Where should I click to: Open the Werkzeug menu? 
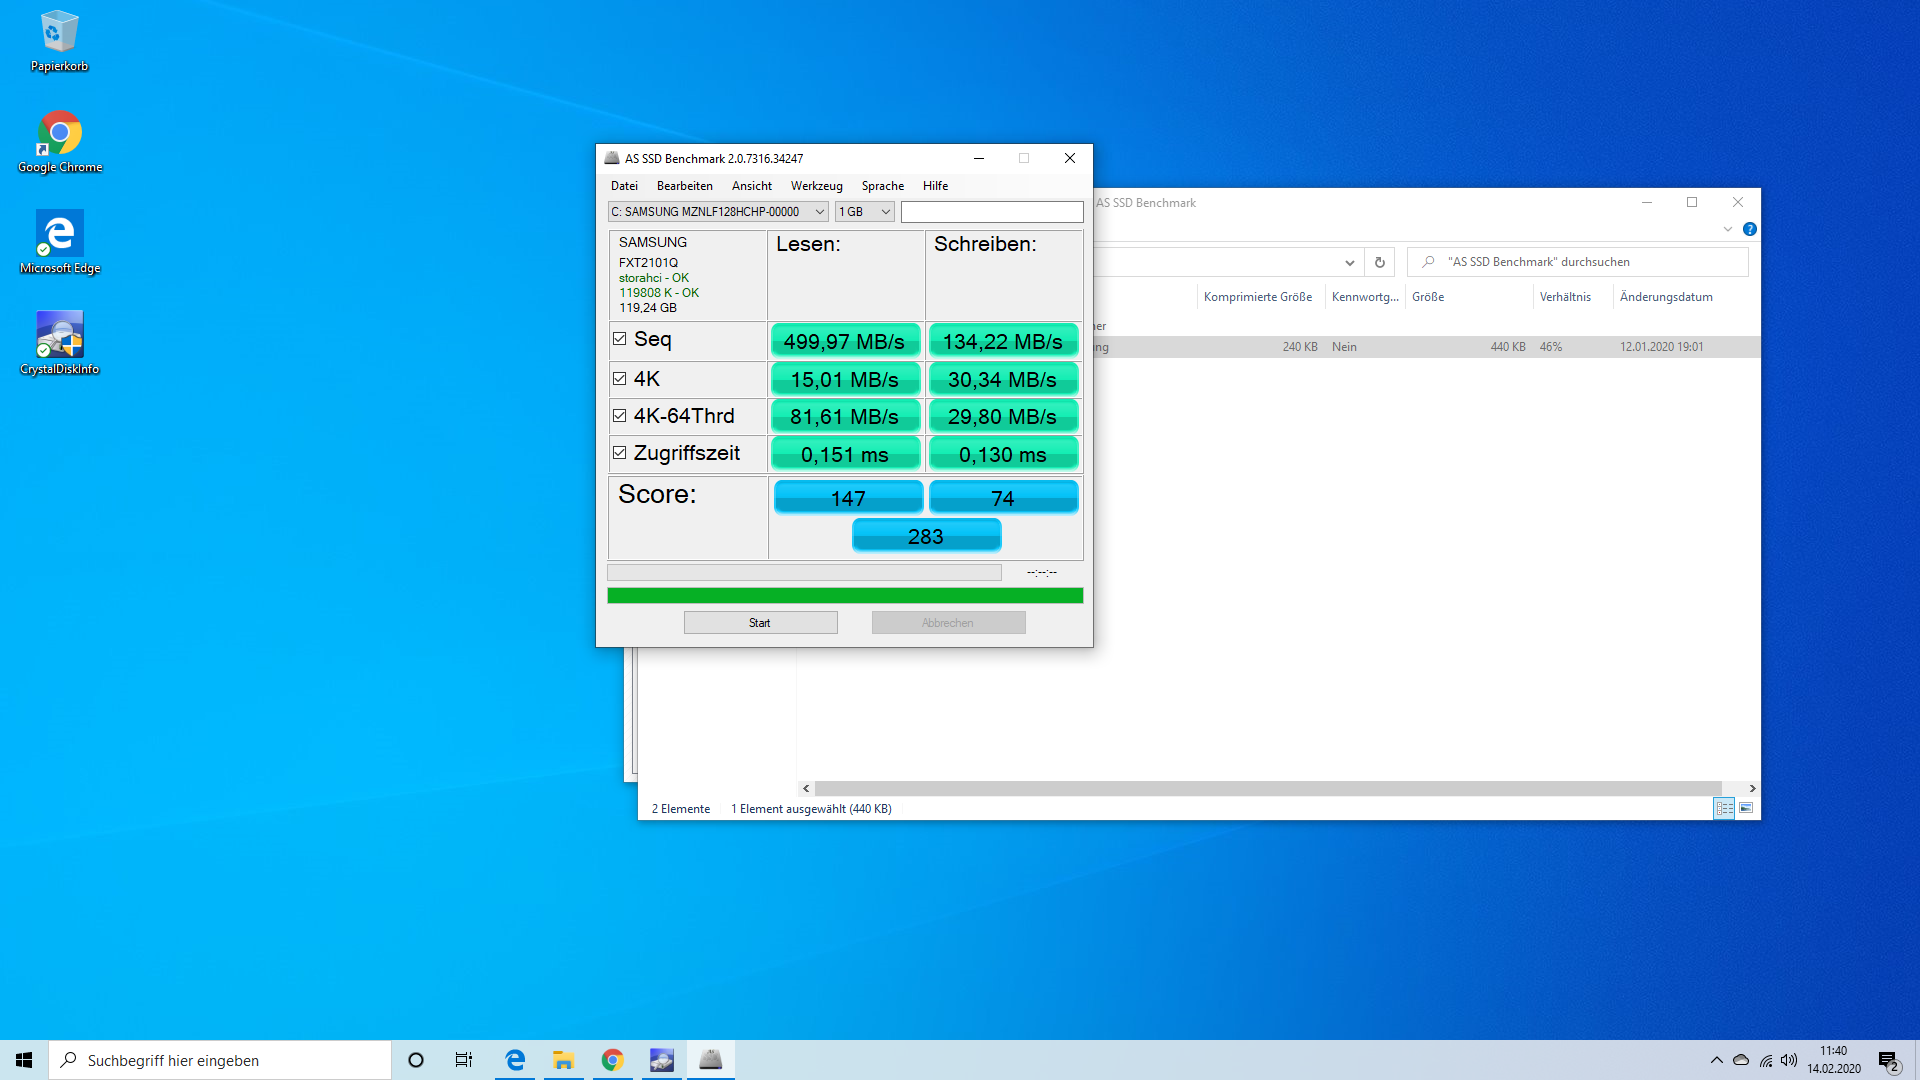click(817, 186)
